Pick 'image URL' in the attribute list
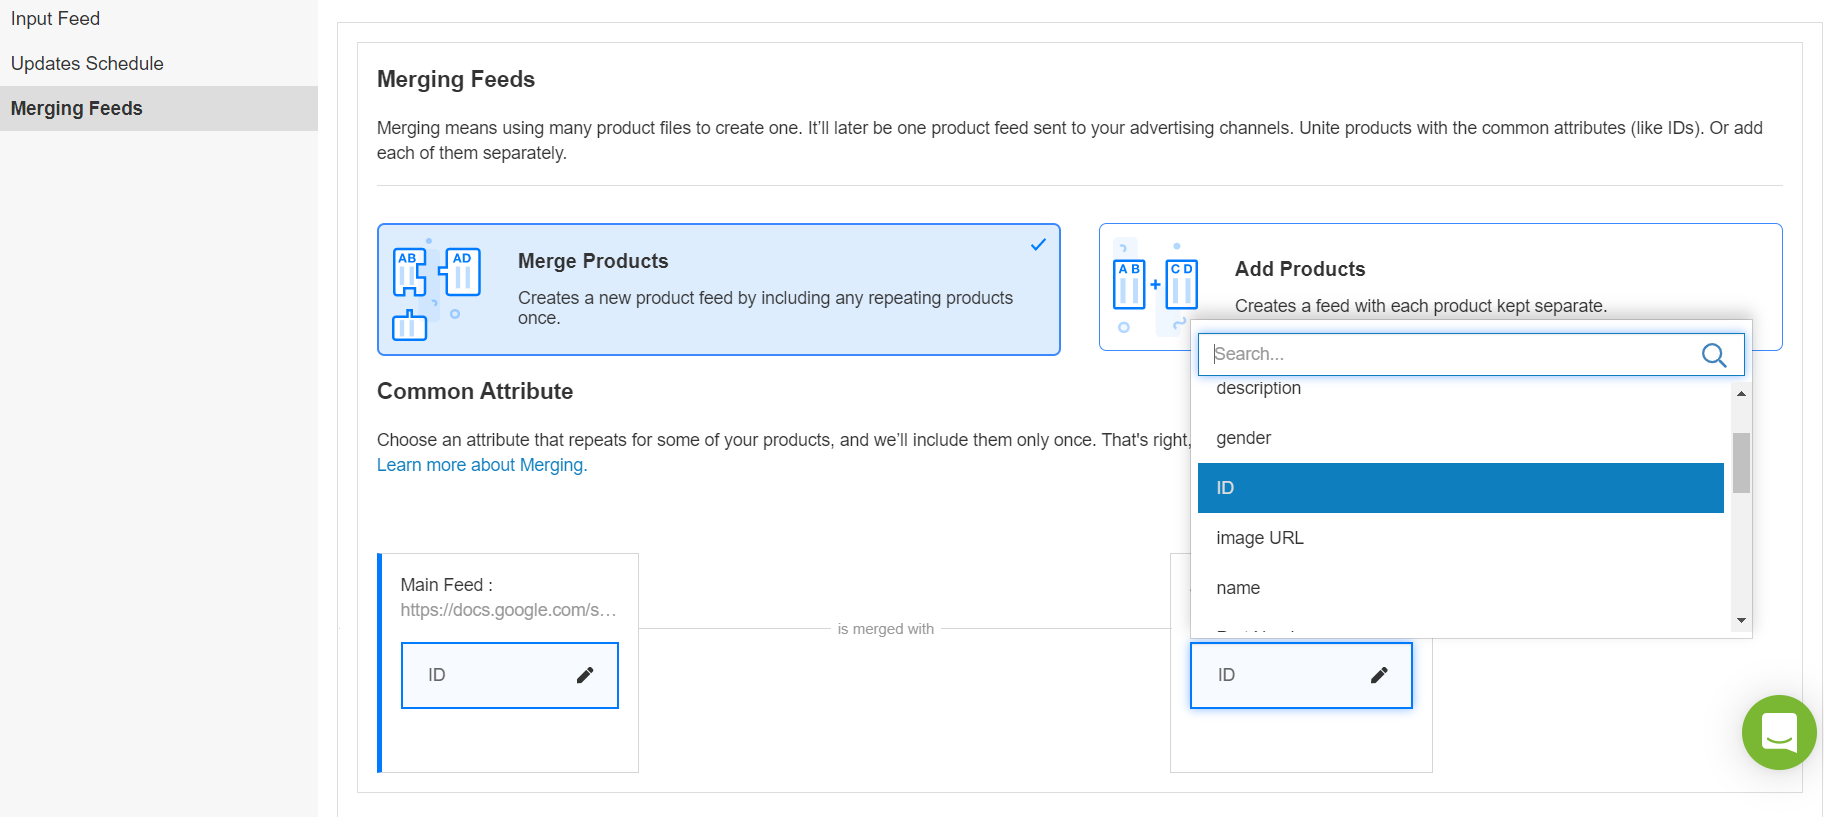Image resolution: width=1824 pixels, height=817 pixels. tap(1460, 538)
